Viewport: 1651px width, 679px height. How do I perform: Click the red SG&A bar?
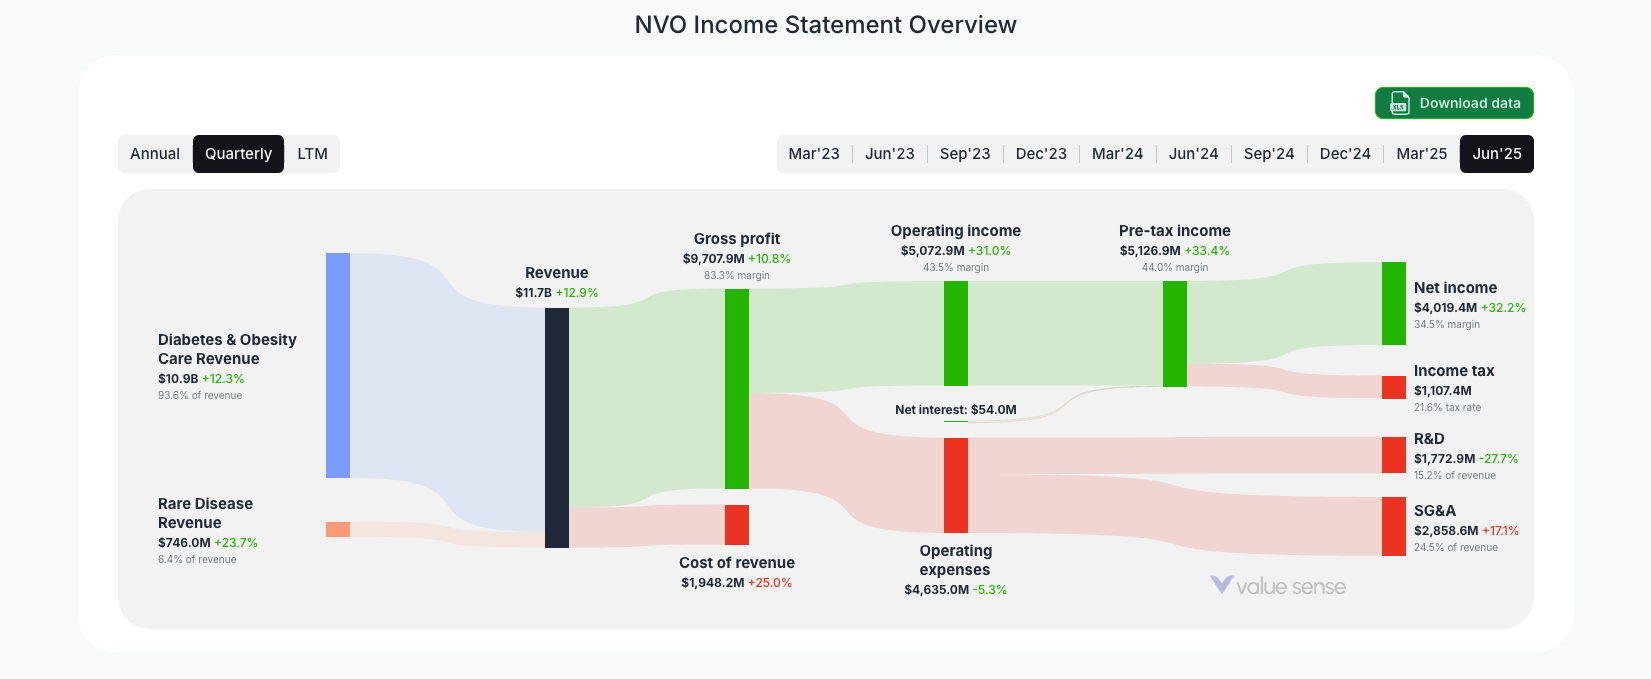(1394, 526)
